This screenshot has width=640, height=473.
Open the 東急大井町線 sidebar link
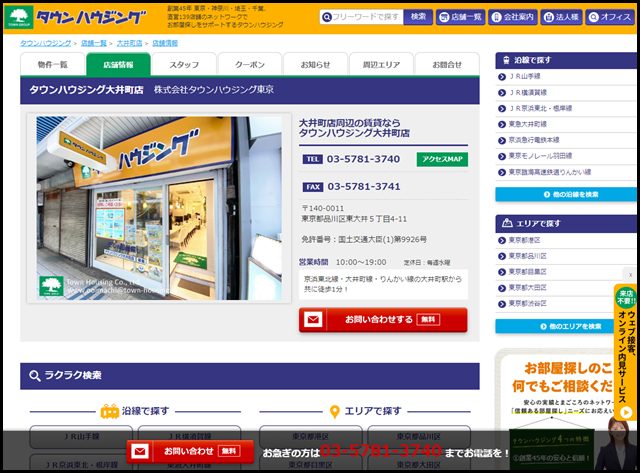527,124
